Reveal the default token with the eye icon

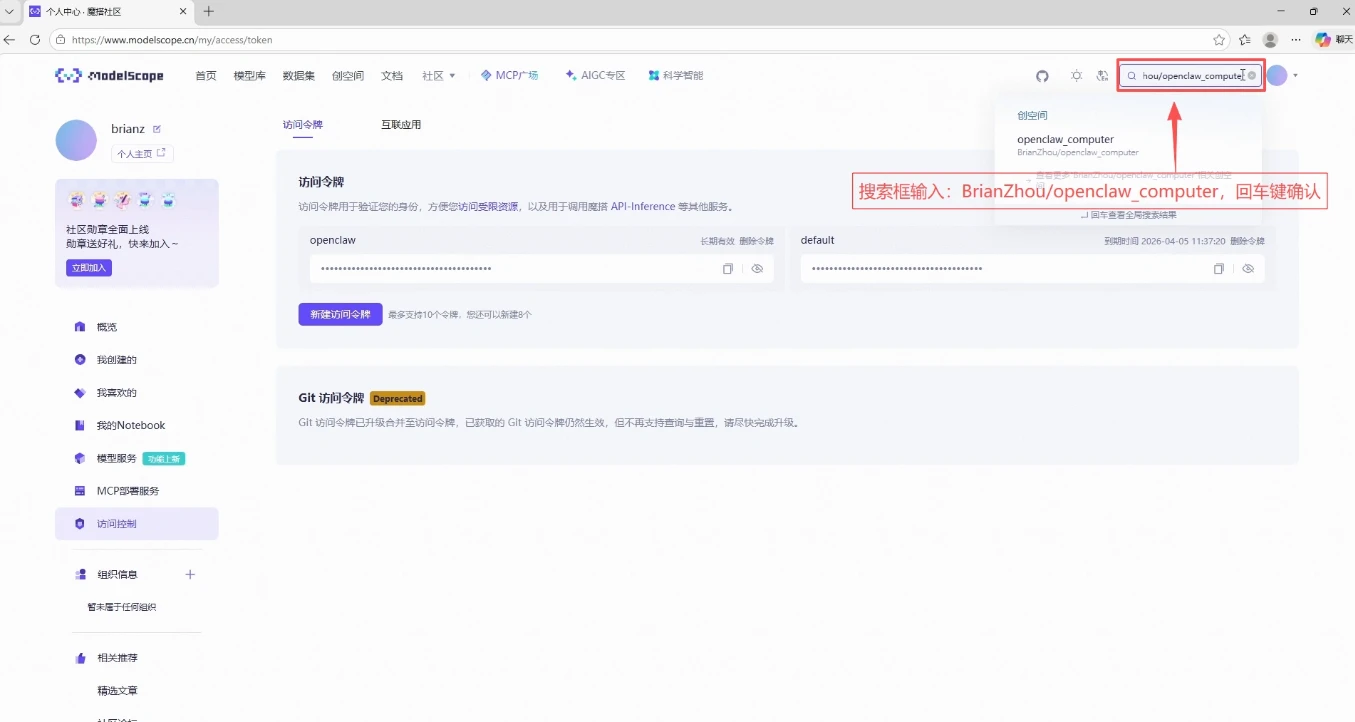[x=1248, y=268]
